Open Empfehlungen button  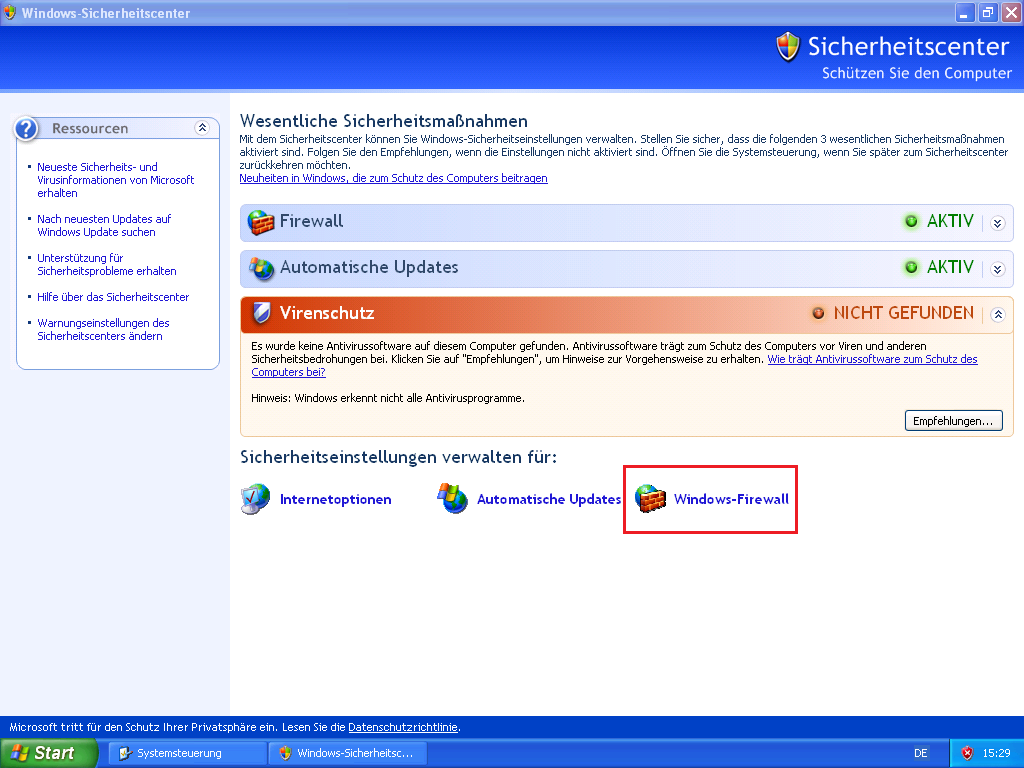(953, 421)
